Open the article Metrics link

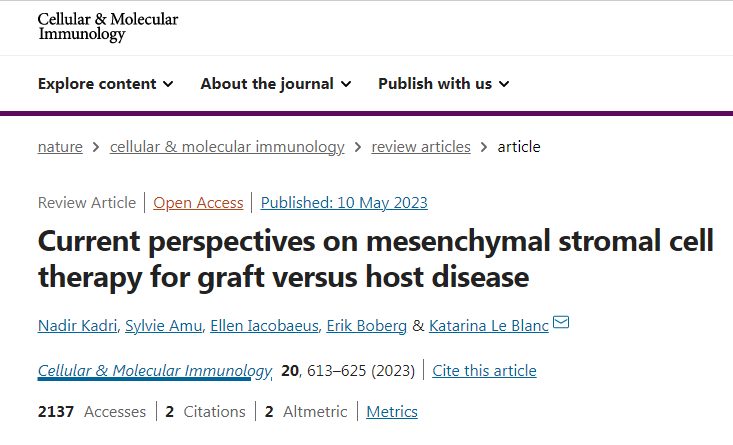(392, 412)
